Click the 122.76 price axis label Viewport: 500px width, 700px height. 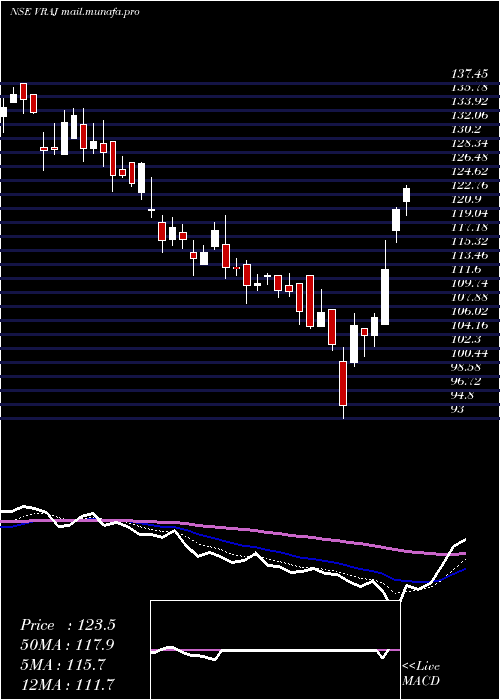pos(469,186)
